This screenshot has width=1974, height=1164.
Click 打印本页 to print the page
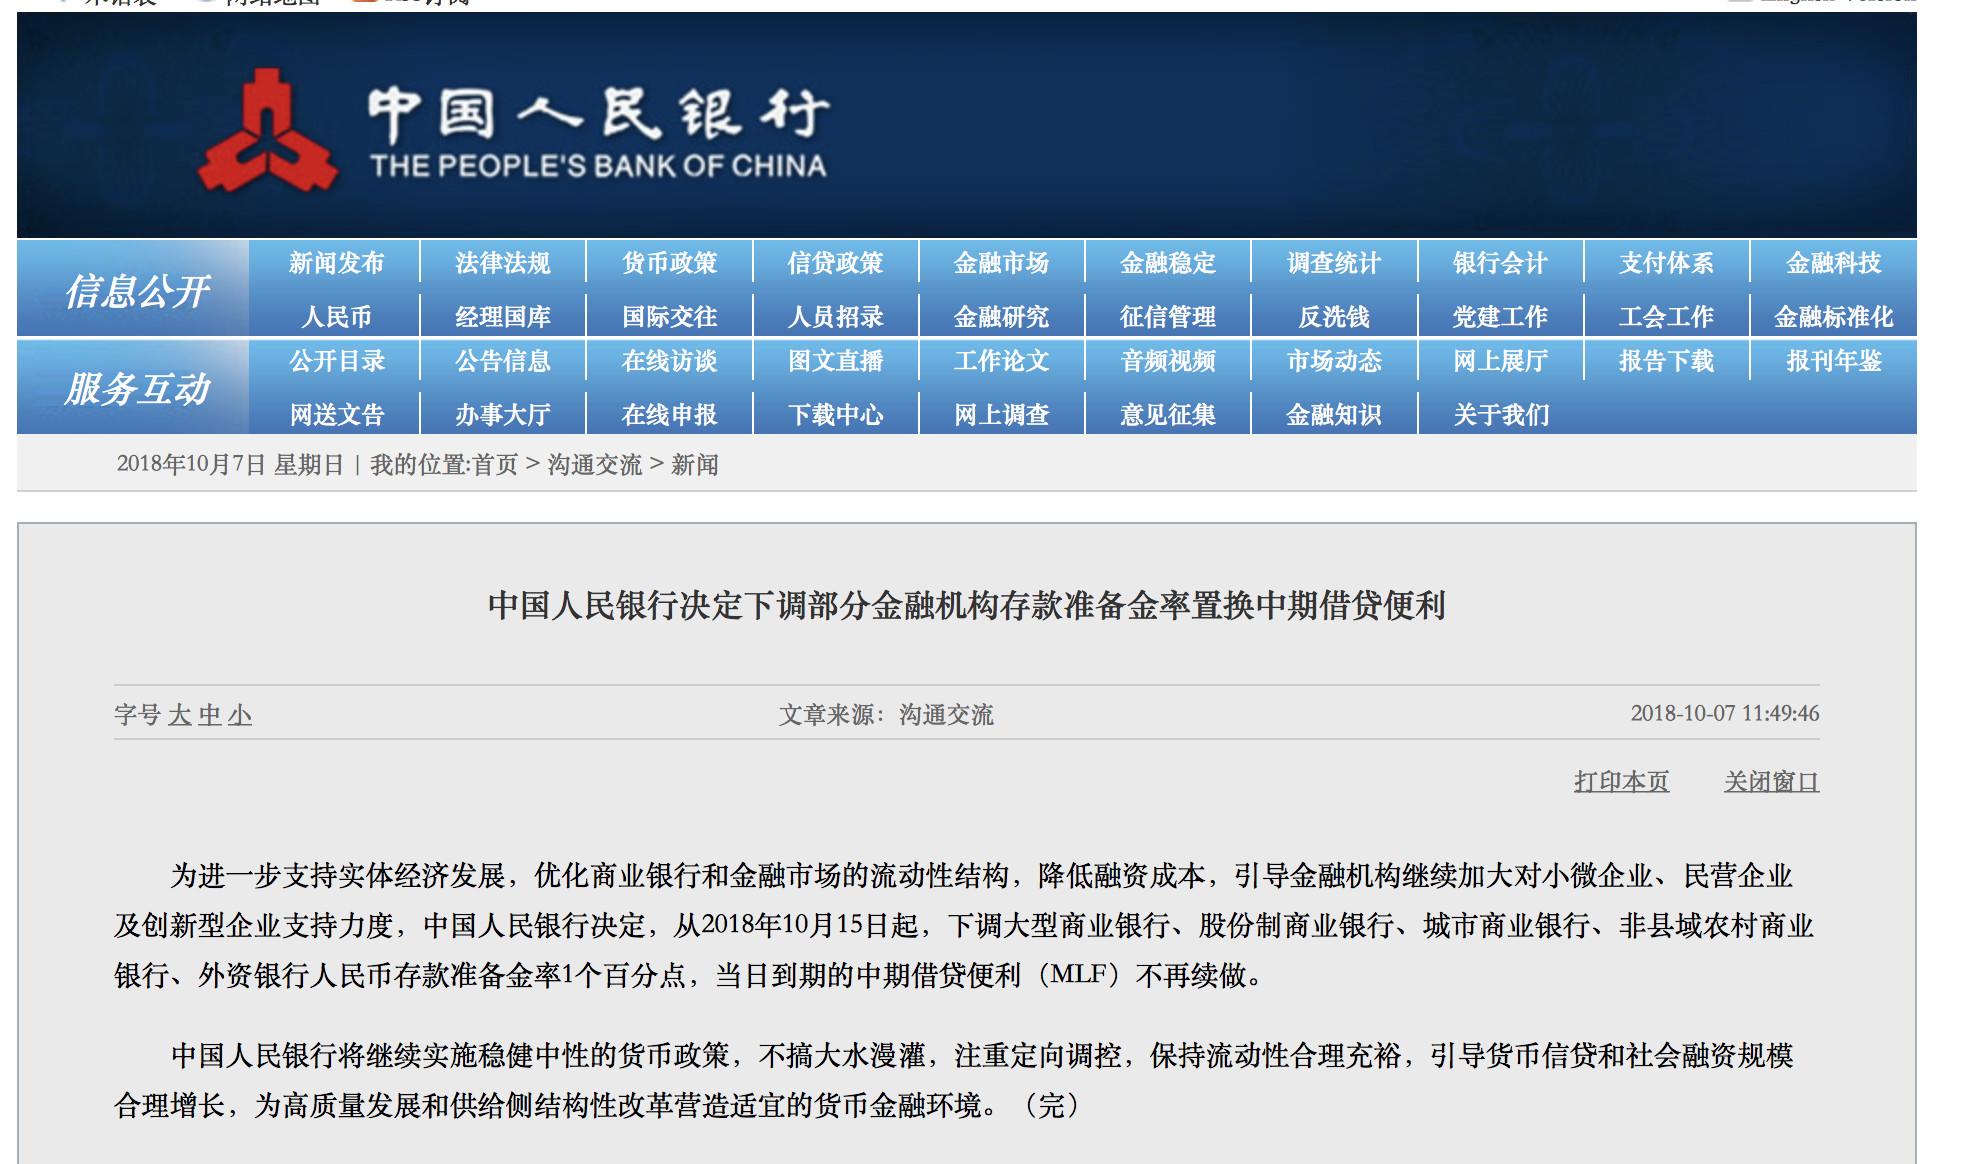click(x=1621, y=781)
